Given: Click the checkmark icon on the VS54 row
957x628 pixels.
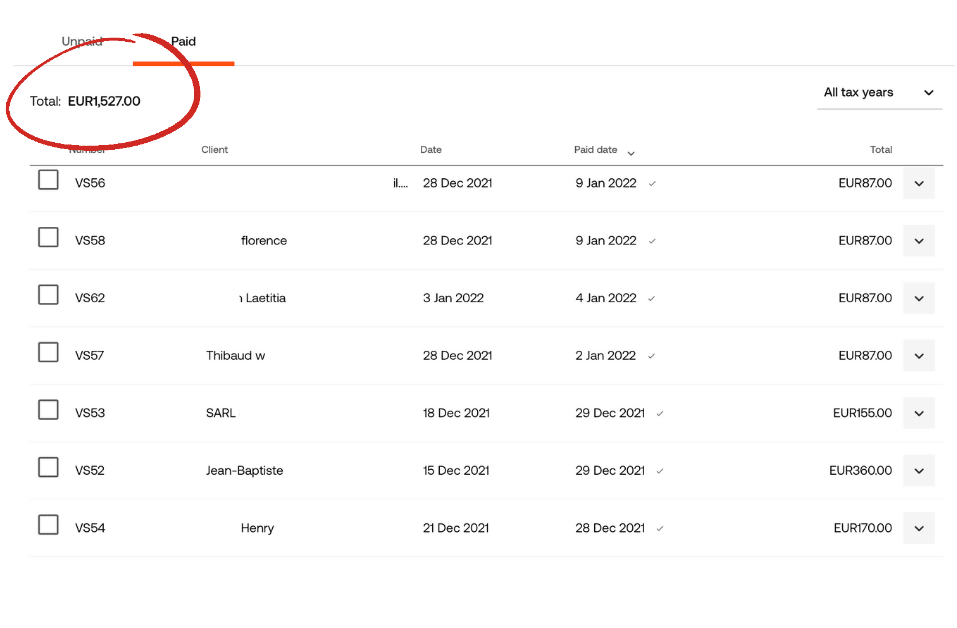Looking at the screenshot, I should (660, 528).
